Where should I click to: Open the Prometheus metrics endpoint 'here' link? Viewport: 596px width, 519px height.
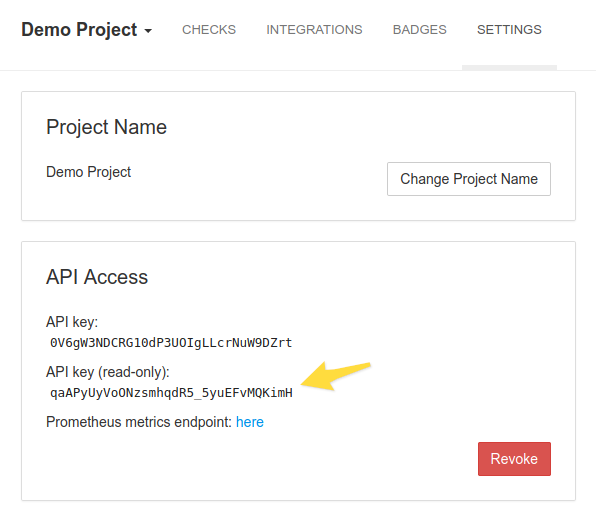(250, 422)
